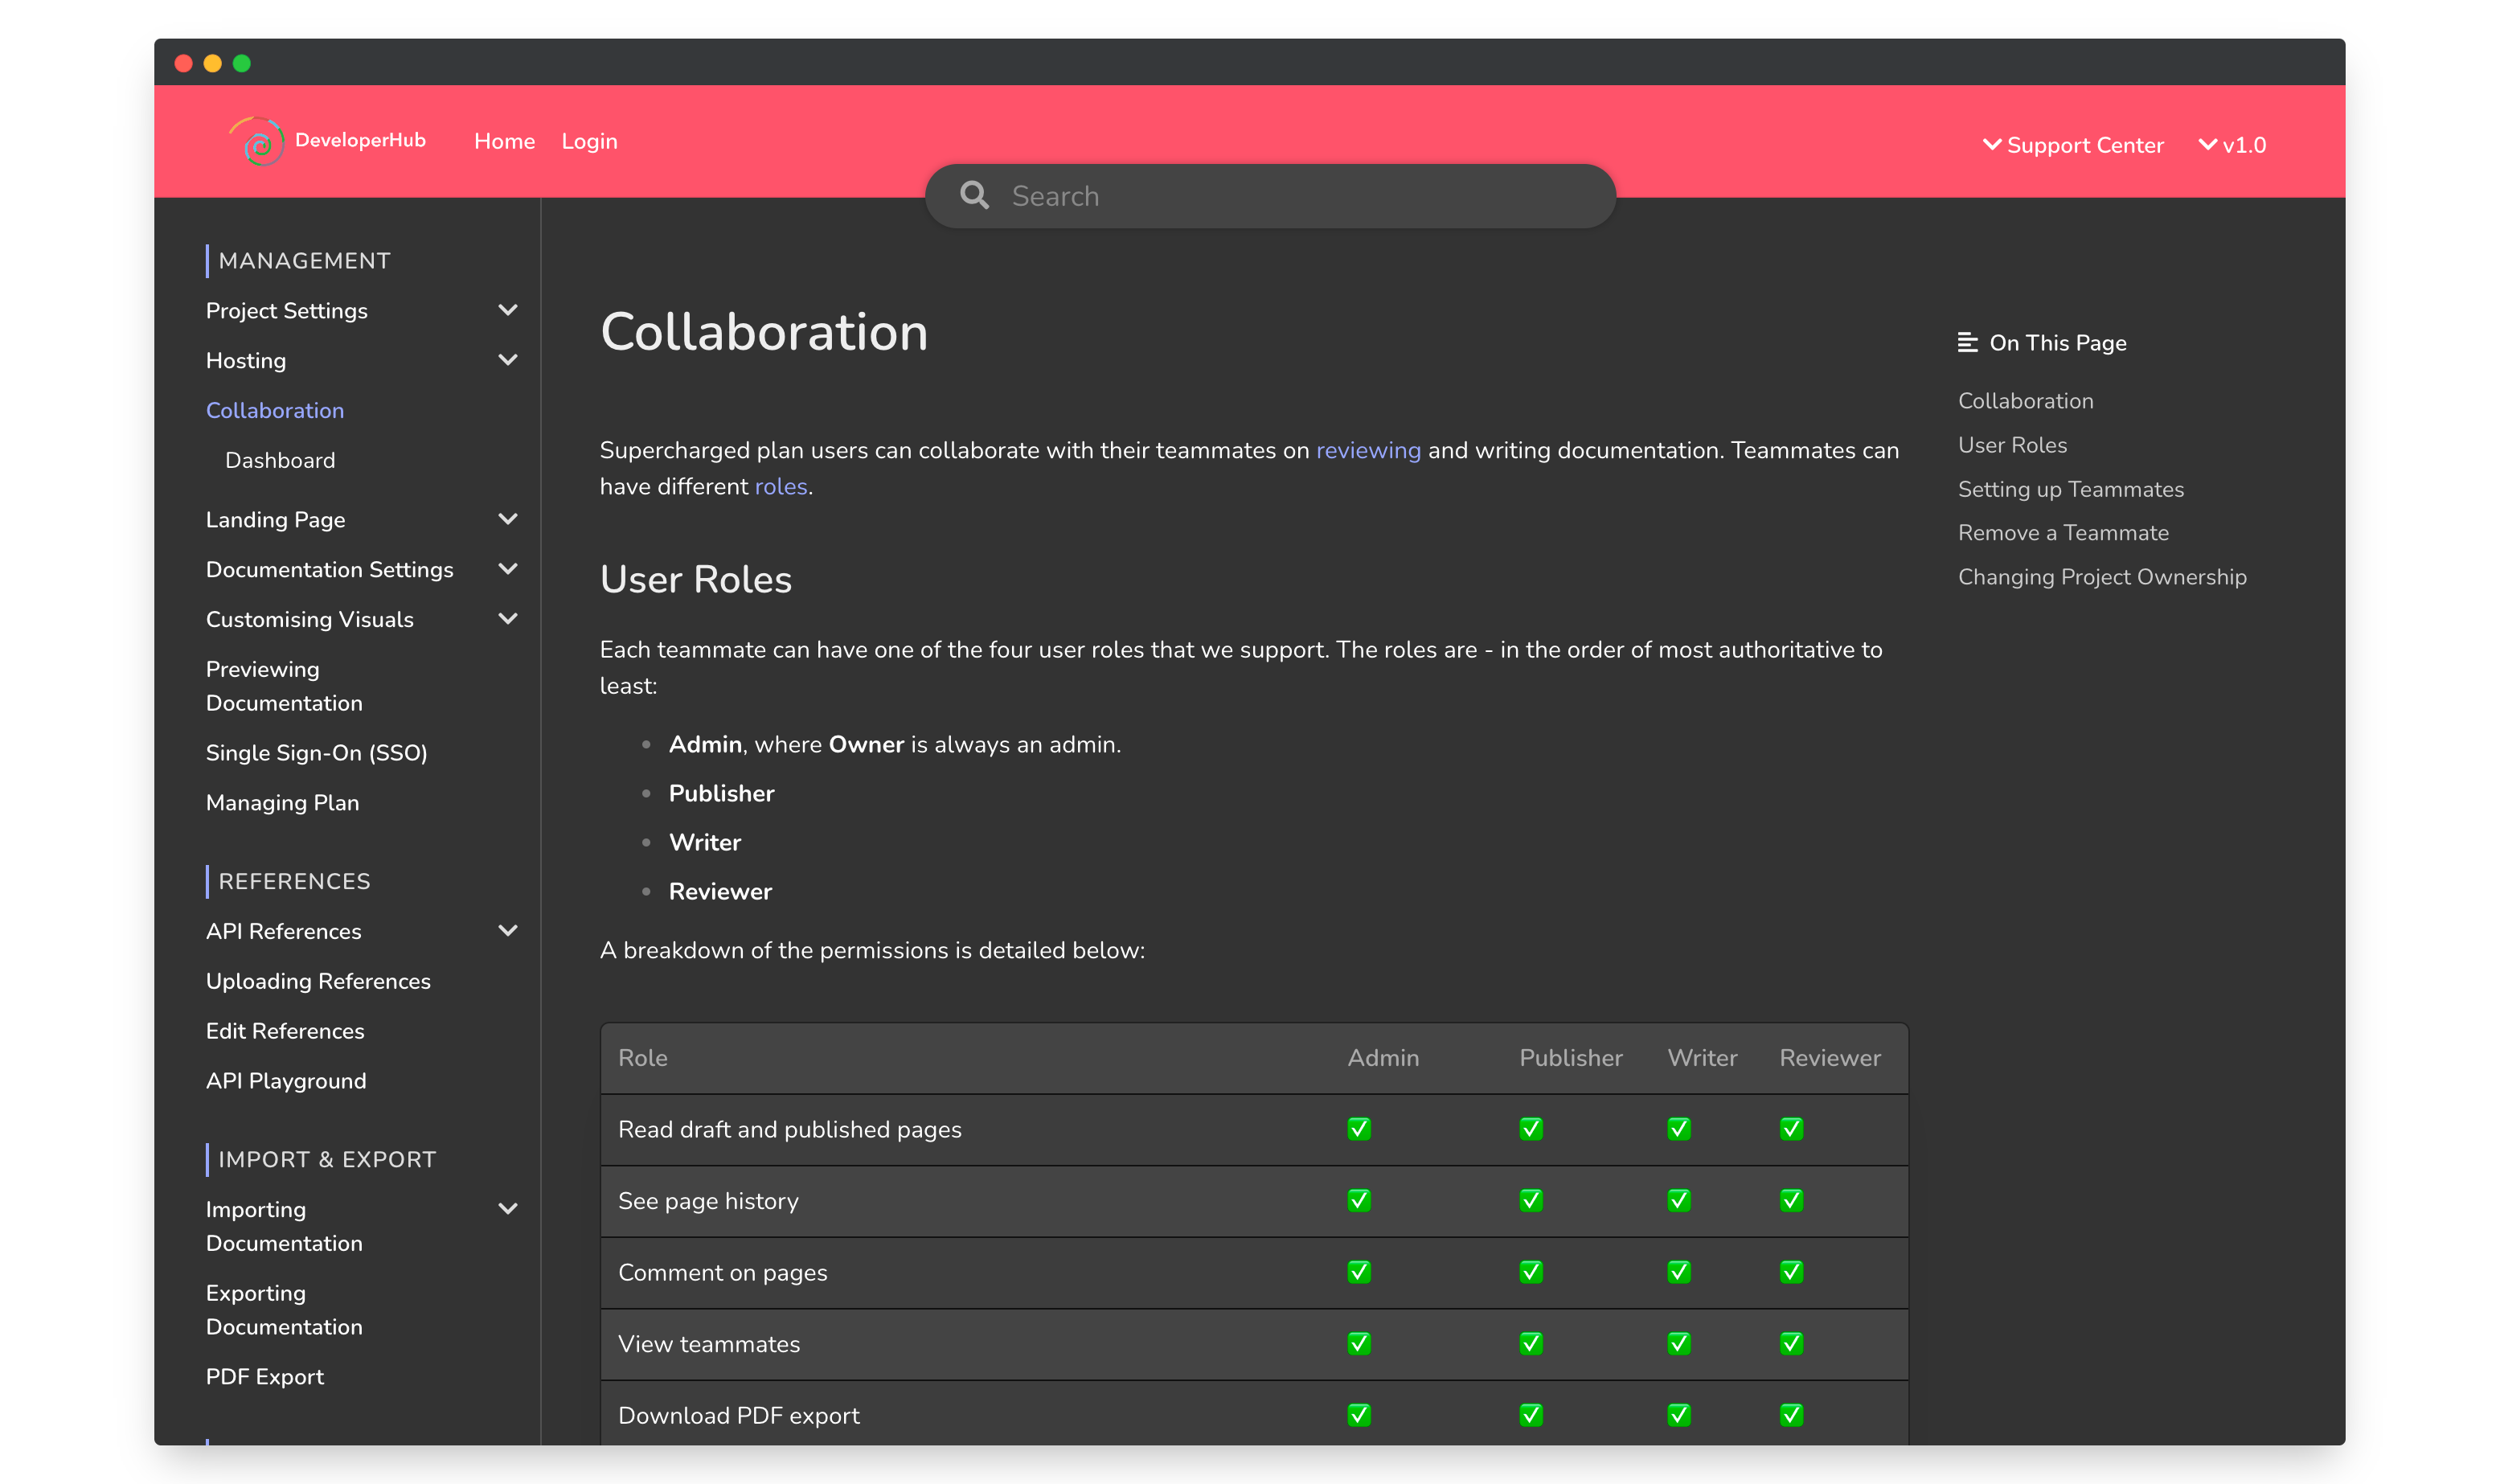Click Reviewer checkmark for Comment on pages
Viewport: 2500px width, 1484px height.
pos(1790,1272)
